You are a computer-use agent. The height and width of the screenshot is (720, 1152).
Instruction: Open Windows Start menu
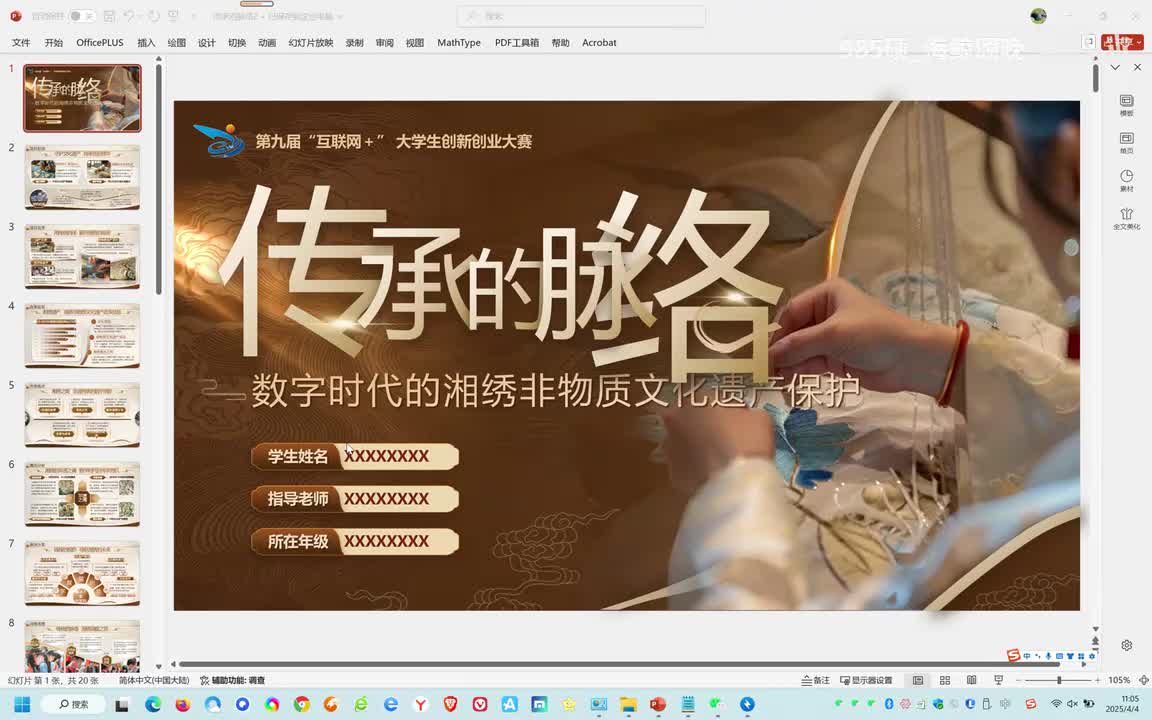point(22,705)
